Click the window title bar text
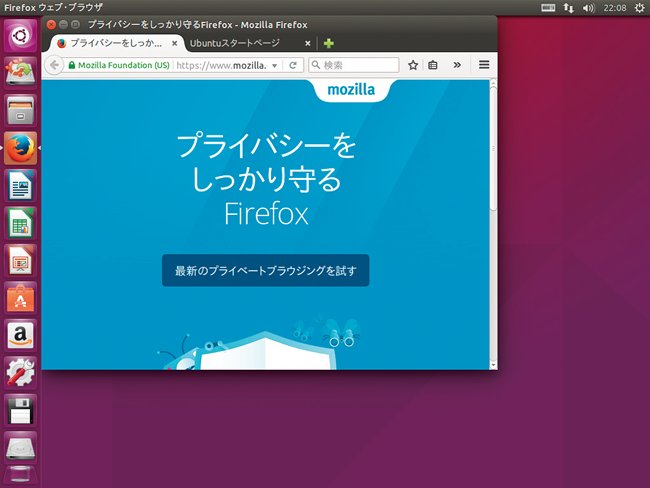Image resolution: width=650 pixels, height=488 pixels. point(197,25)
